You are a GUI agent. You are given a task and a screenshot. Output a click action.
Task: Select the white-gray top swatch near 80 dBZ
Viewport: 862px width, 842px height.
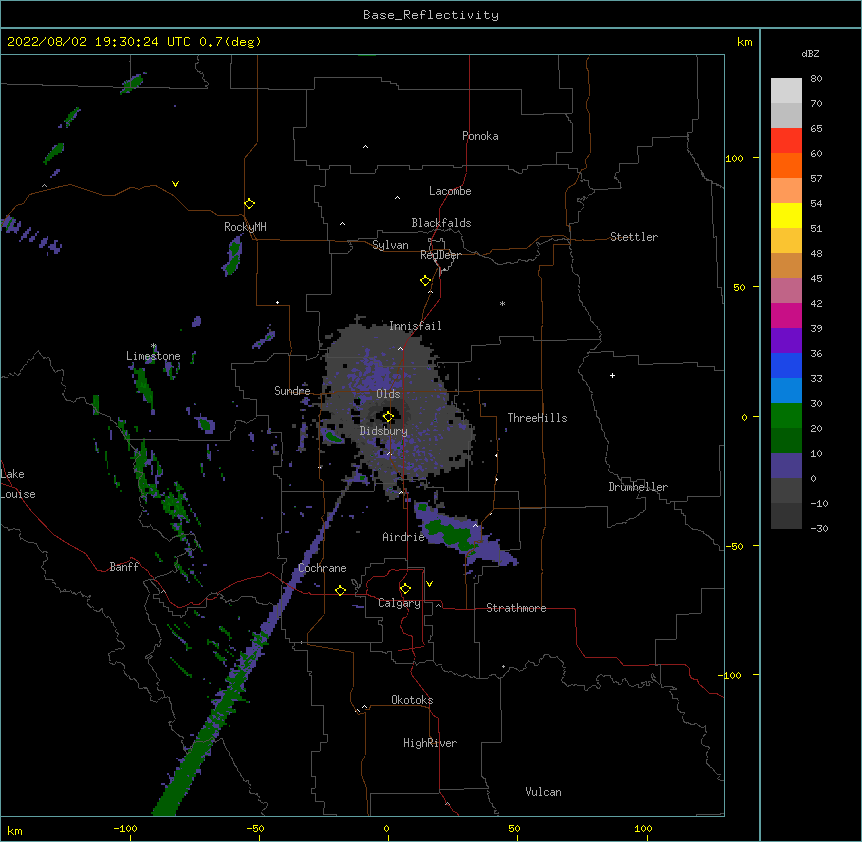[x=786, y=91]
